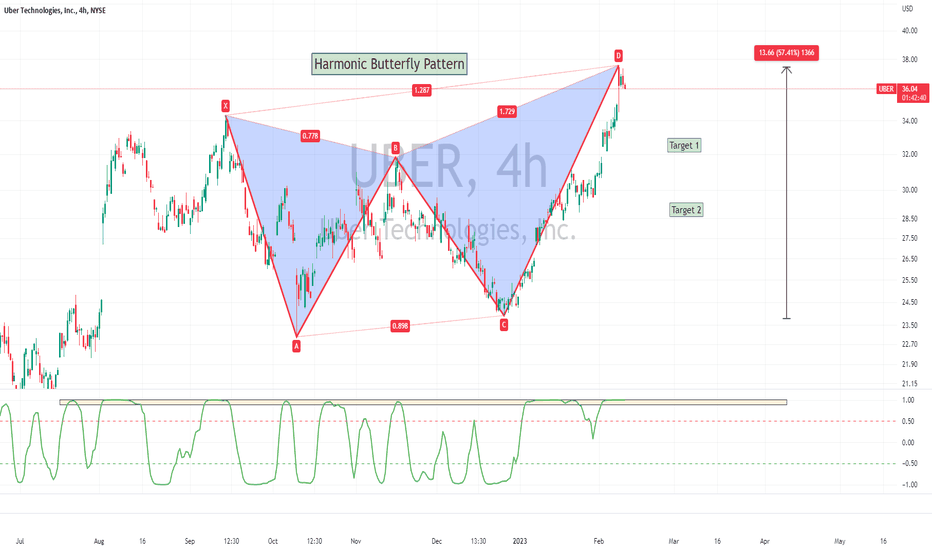This screenshot has height=550, width=932.
Task: Click the Target 1 label
Action: [684, 145]
